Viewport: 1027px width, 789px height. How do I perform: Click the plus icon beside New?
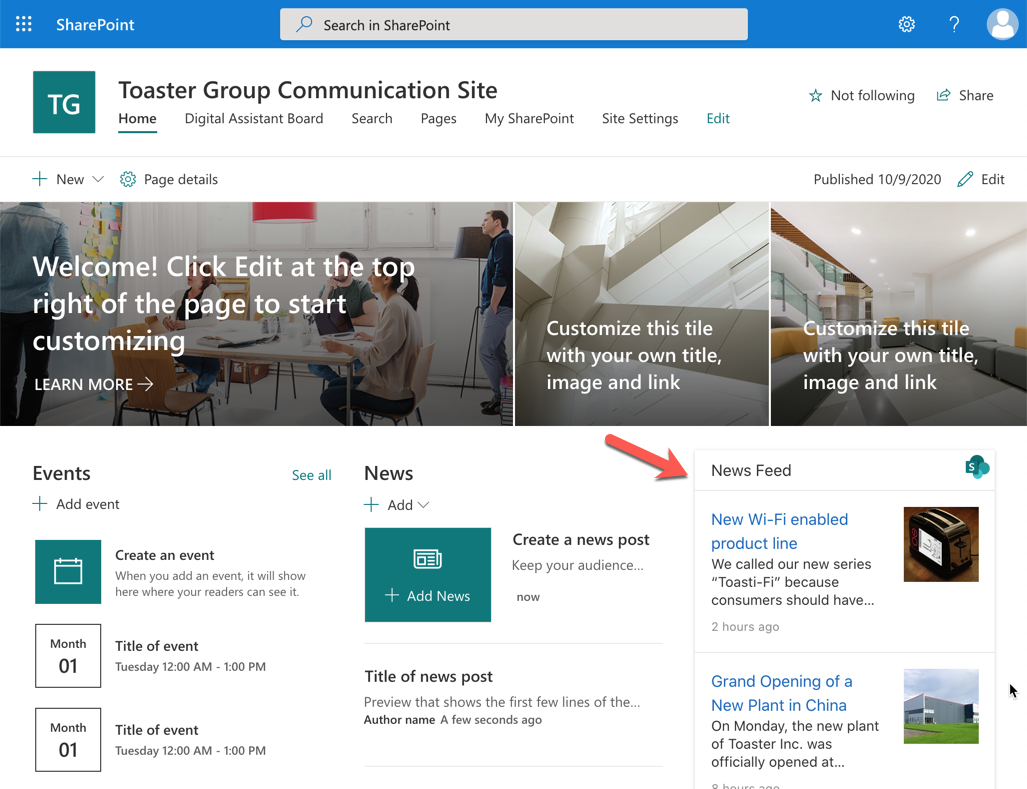click(39, 179)
